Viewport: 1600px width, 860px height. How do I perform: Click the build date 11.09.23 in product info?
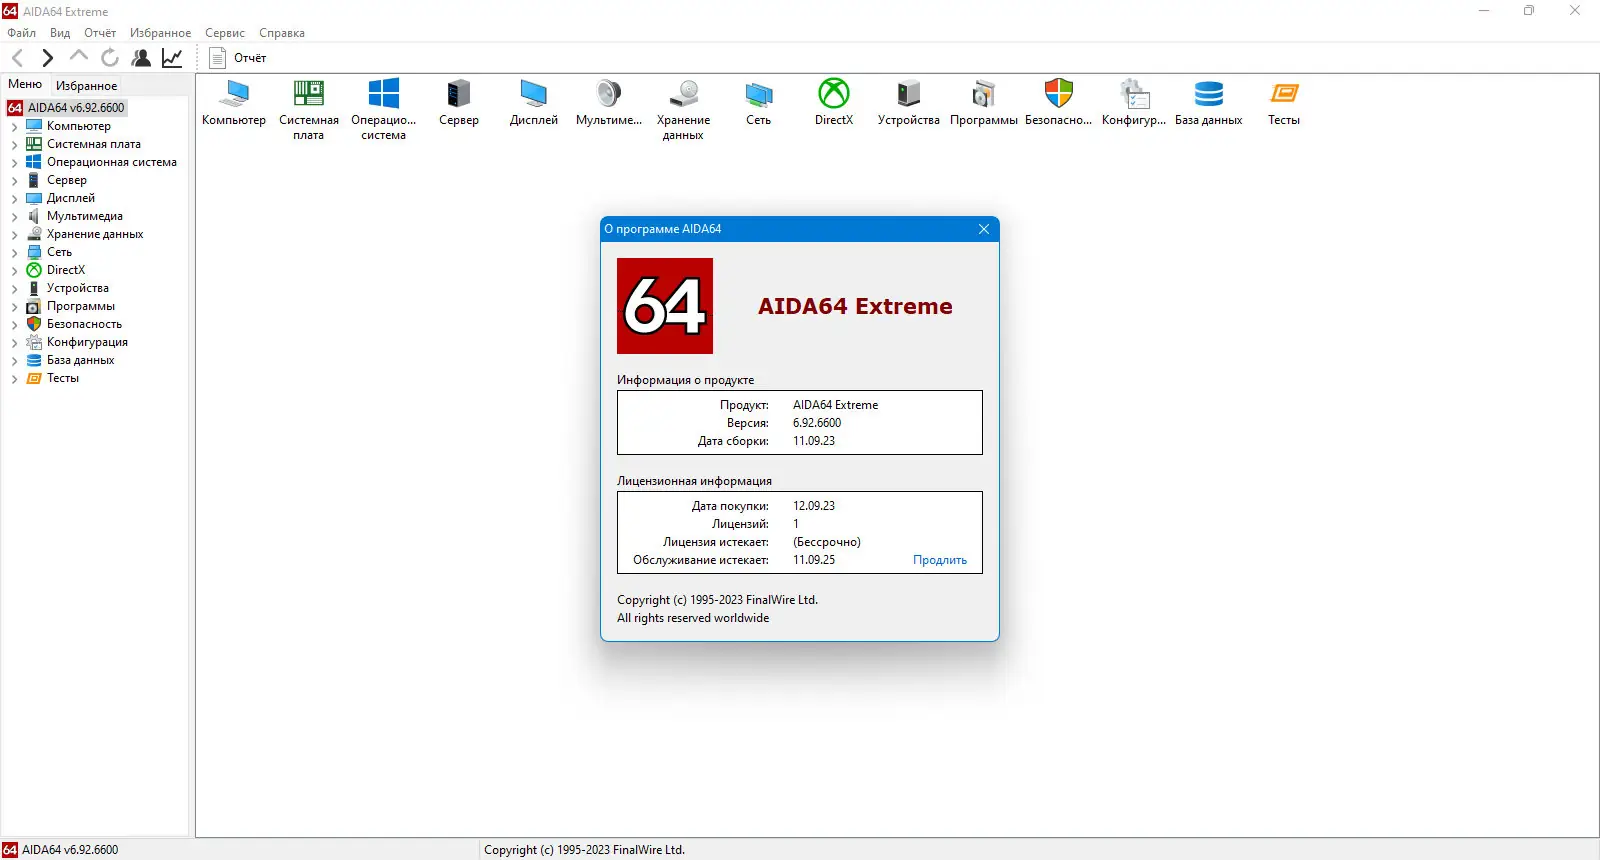coord(814,441)
